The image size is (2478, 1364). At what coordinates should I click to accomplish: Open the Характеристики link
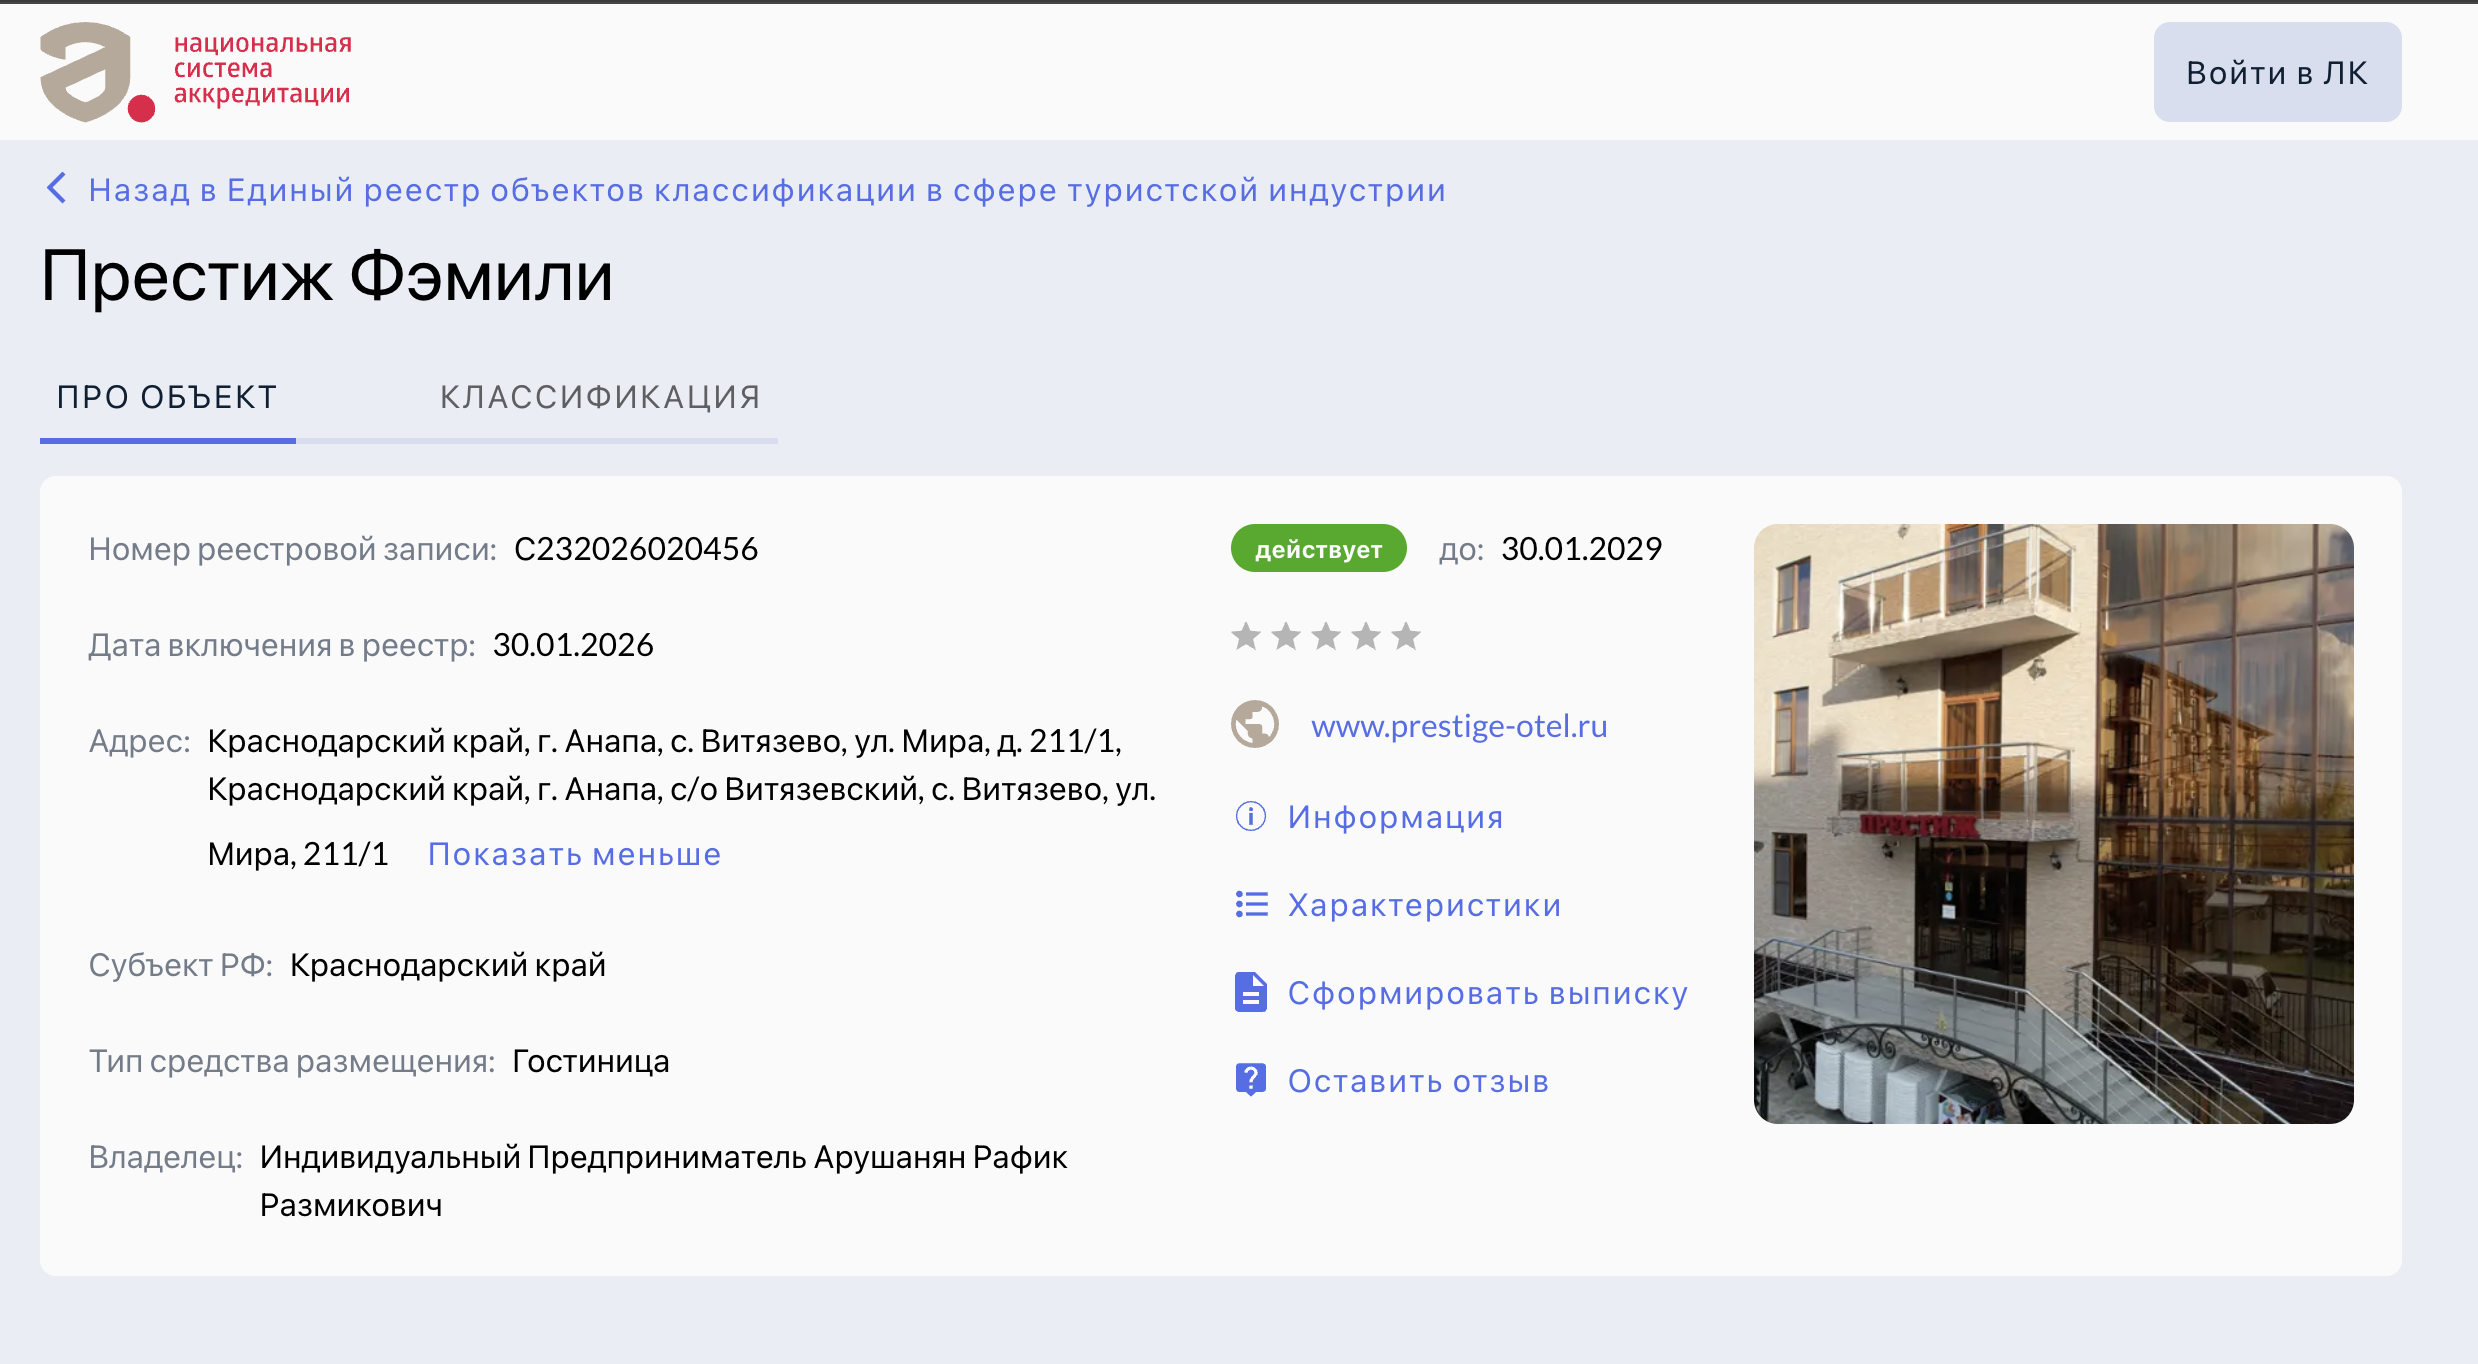[1424, 905]
